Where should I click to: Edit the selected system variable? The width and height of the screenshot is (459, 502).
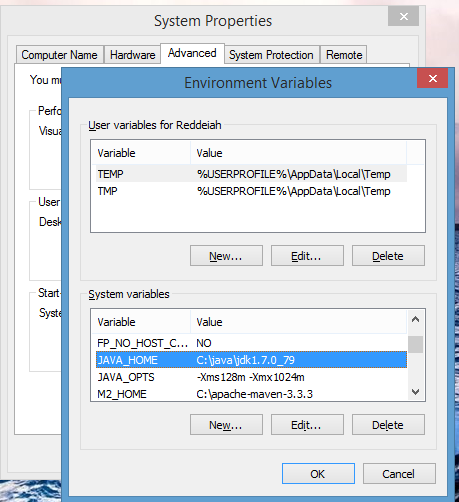(307, 425)
